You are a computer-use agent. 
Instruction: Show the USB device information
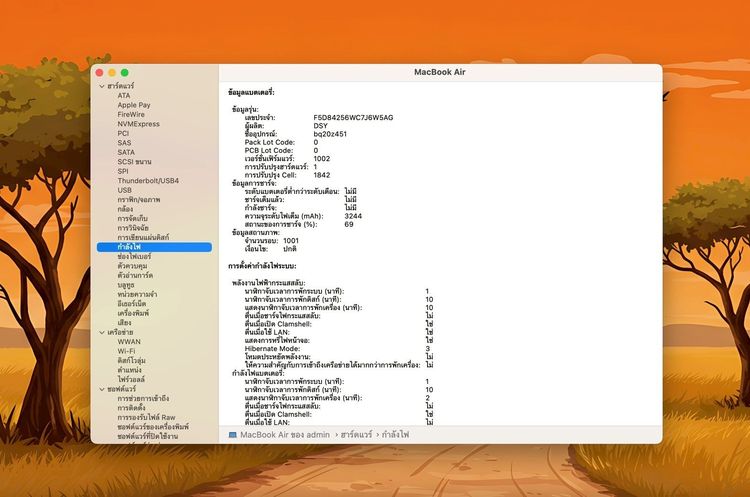[x=124, y=190]
